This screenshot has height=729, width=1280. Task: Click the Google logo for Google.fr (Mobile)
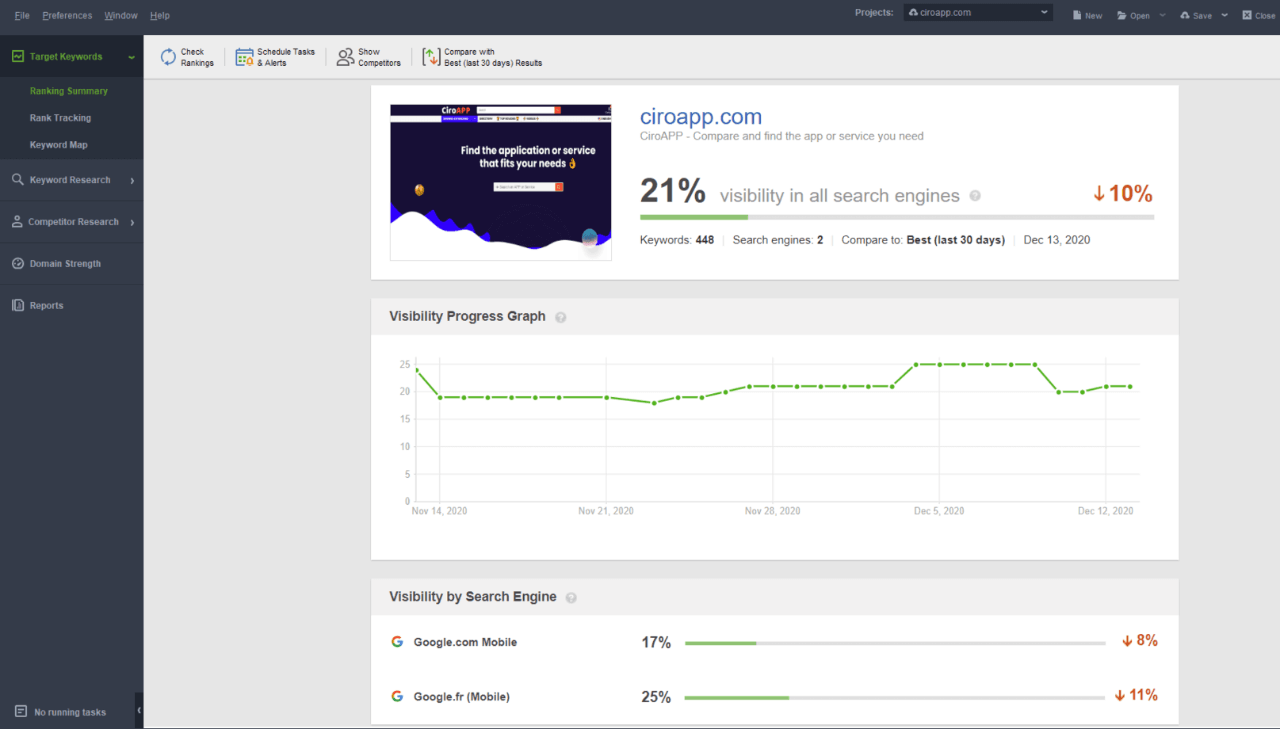pos(397,696)
